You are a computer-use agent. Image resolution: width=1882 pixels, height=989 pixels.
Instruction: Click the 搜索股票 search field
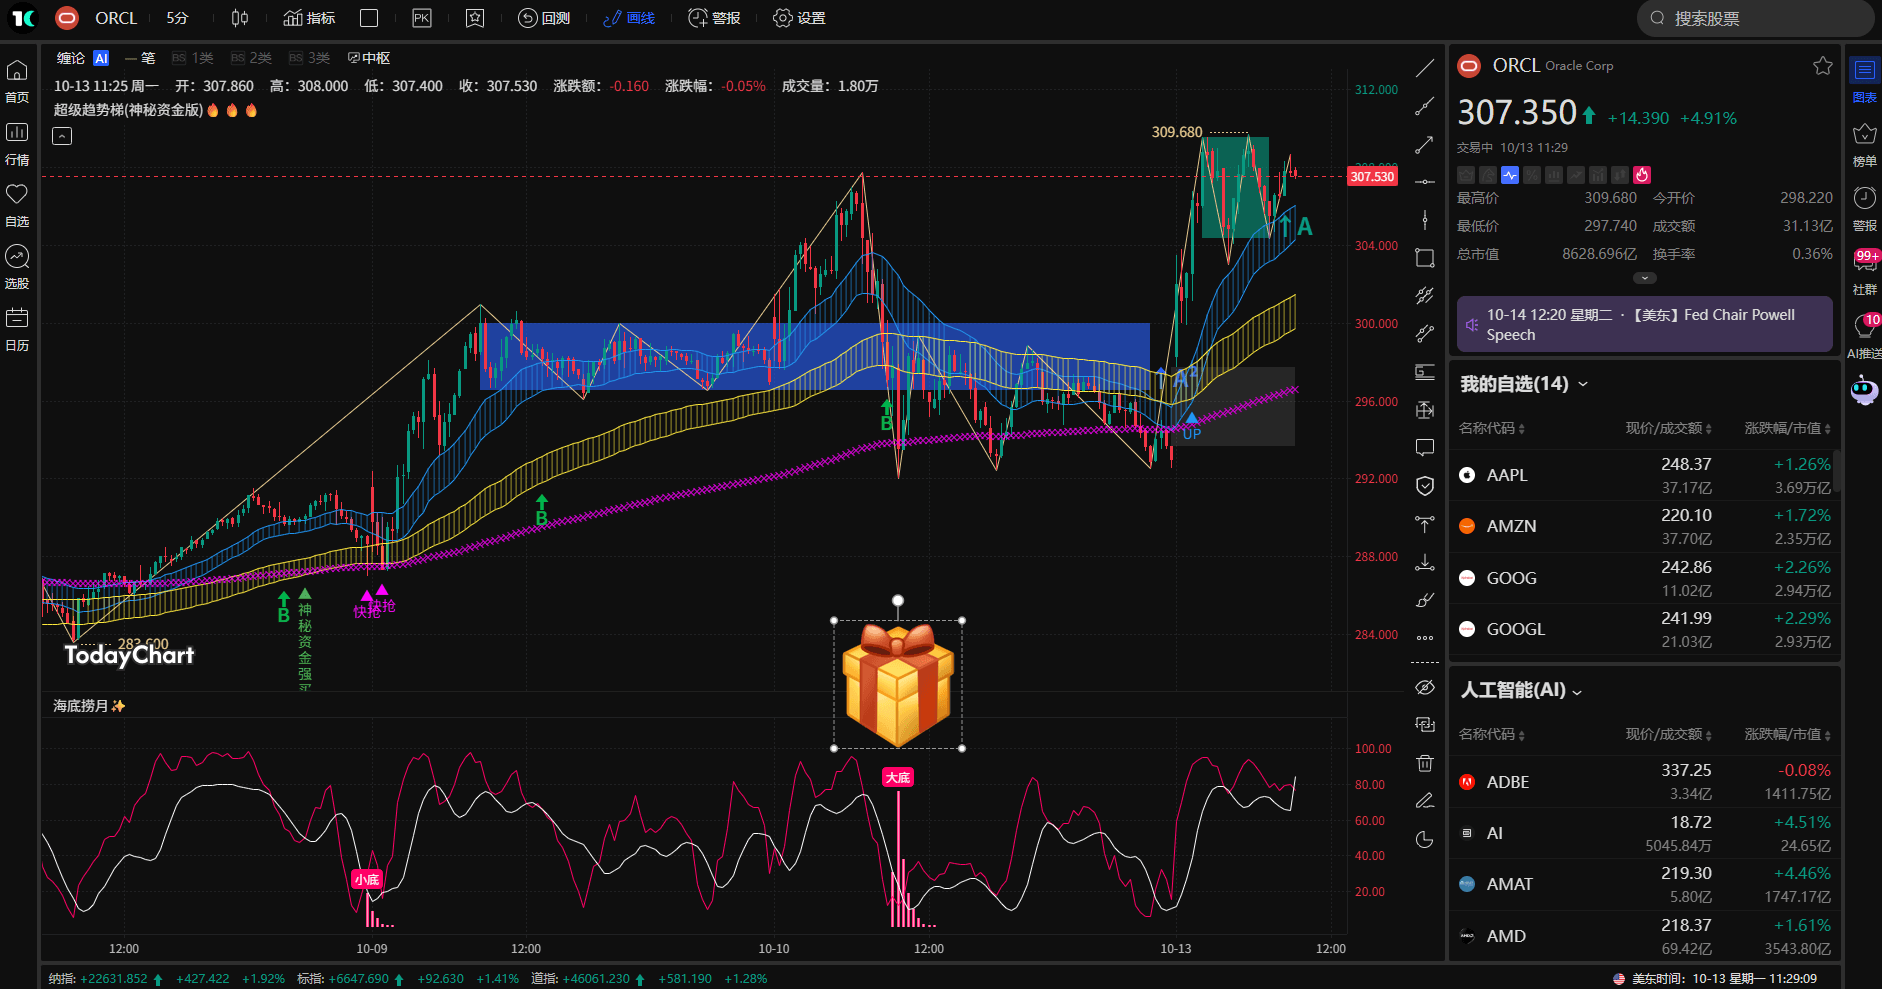click(x=1755, y=17)
